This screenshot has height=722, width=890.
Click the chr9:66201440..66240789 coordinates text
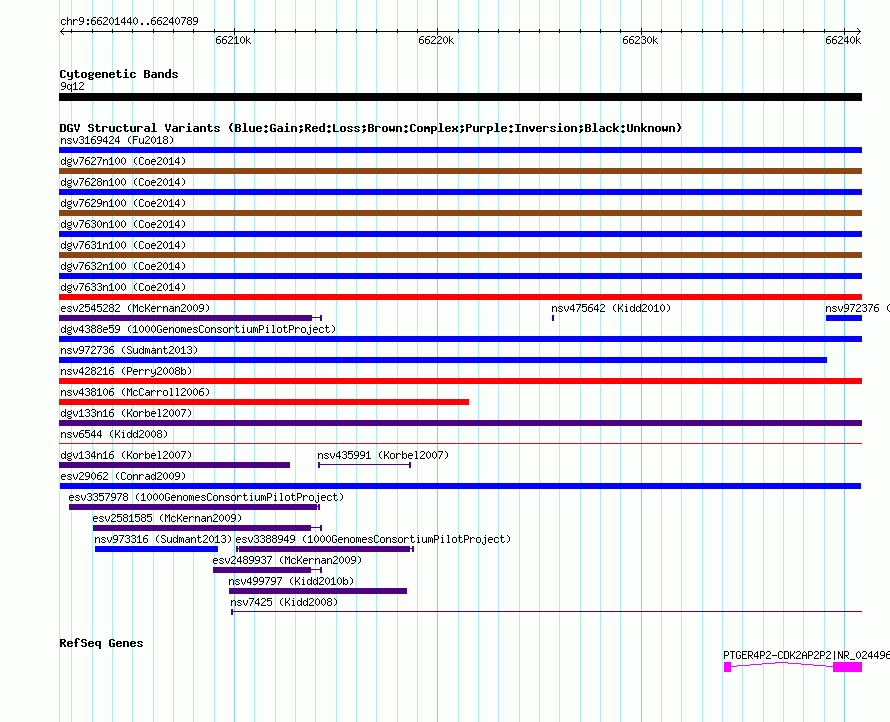(129, 22)
